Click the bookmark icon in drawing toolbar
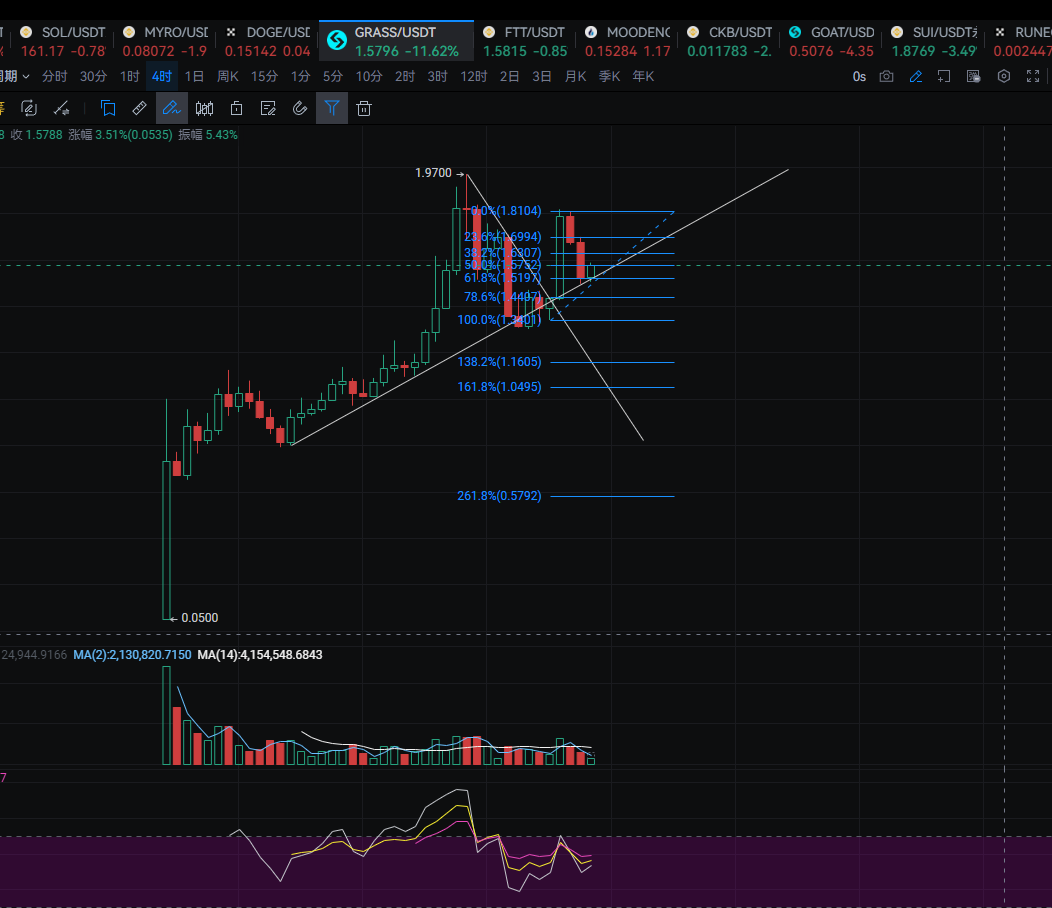Image resolution: width=1052 pixels, height=908 pixels. (x=108, y=109)
